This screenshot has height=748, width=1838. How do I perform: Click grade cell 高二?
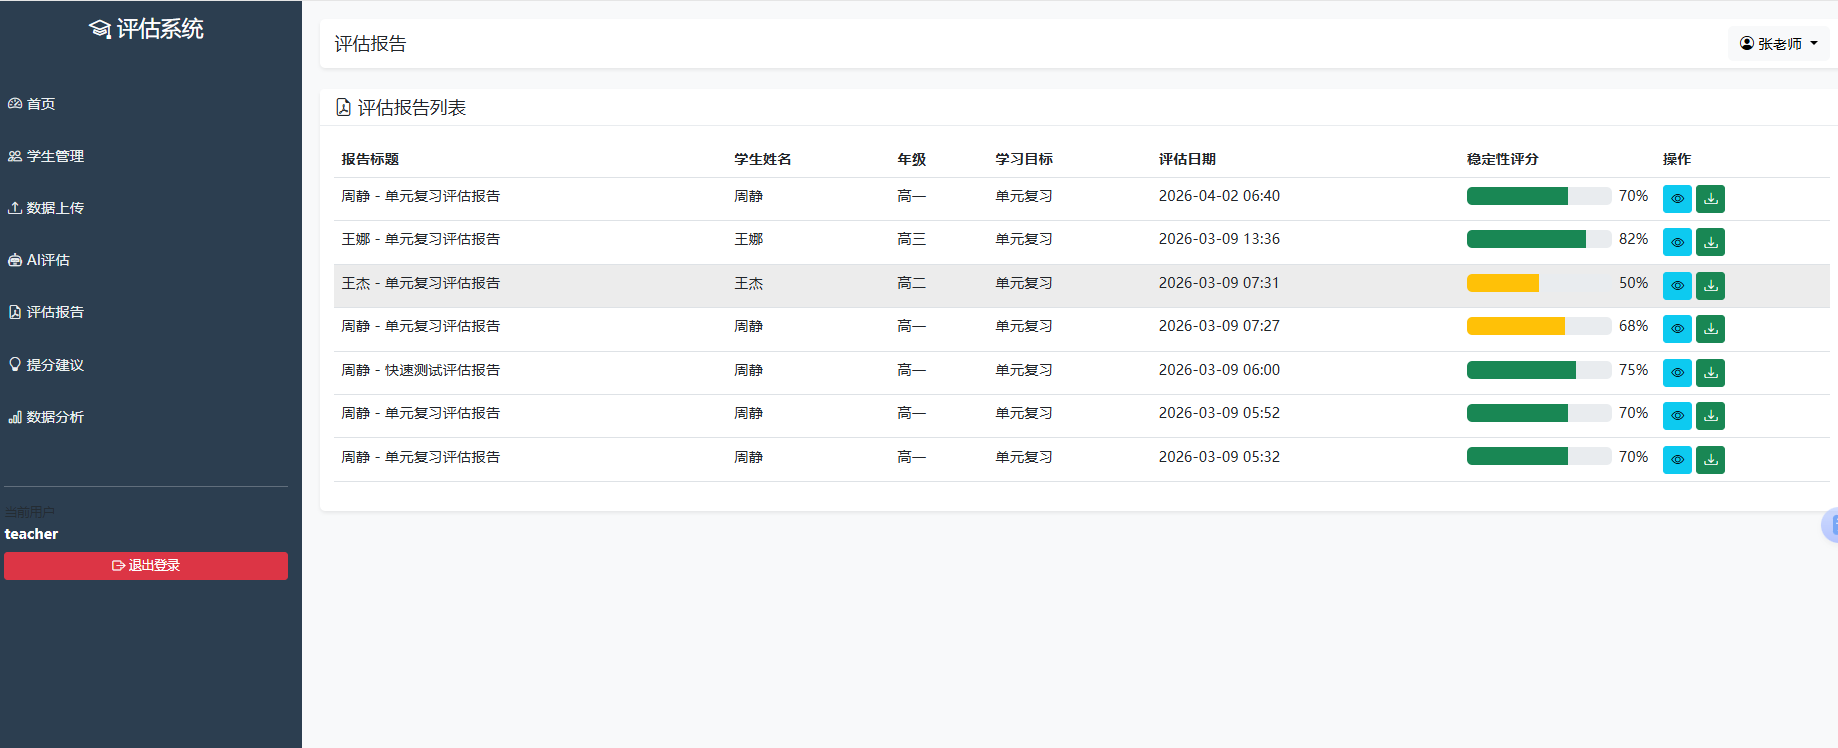[x=912, y=283]
